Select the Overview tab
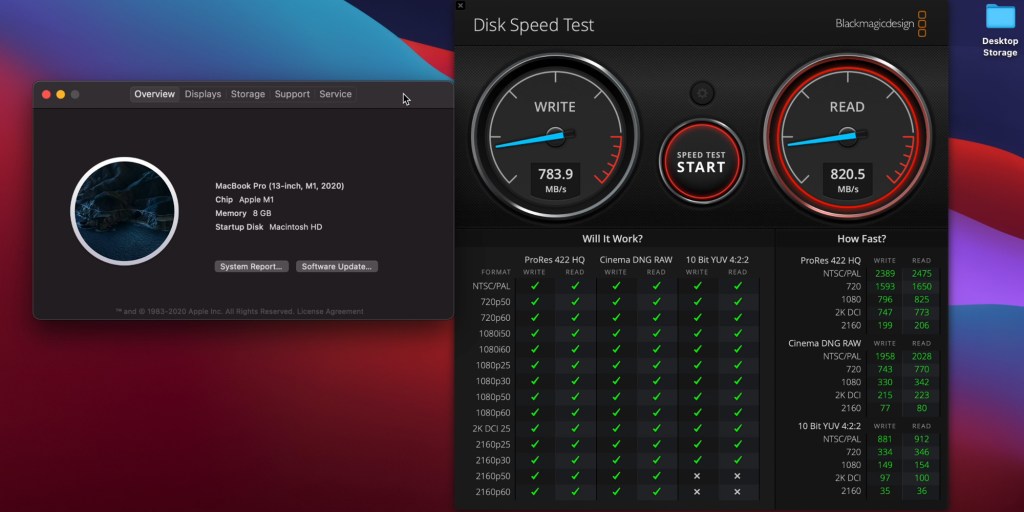 155,94
